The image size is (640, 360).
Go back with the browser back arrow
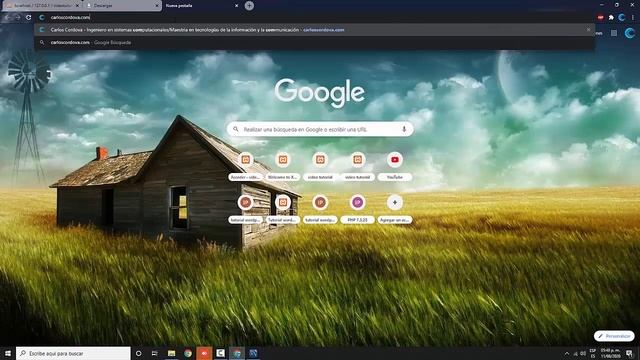point(7,17)
